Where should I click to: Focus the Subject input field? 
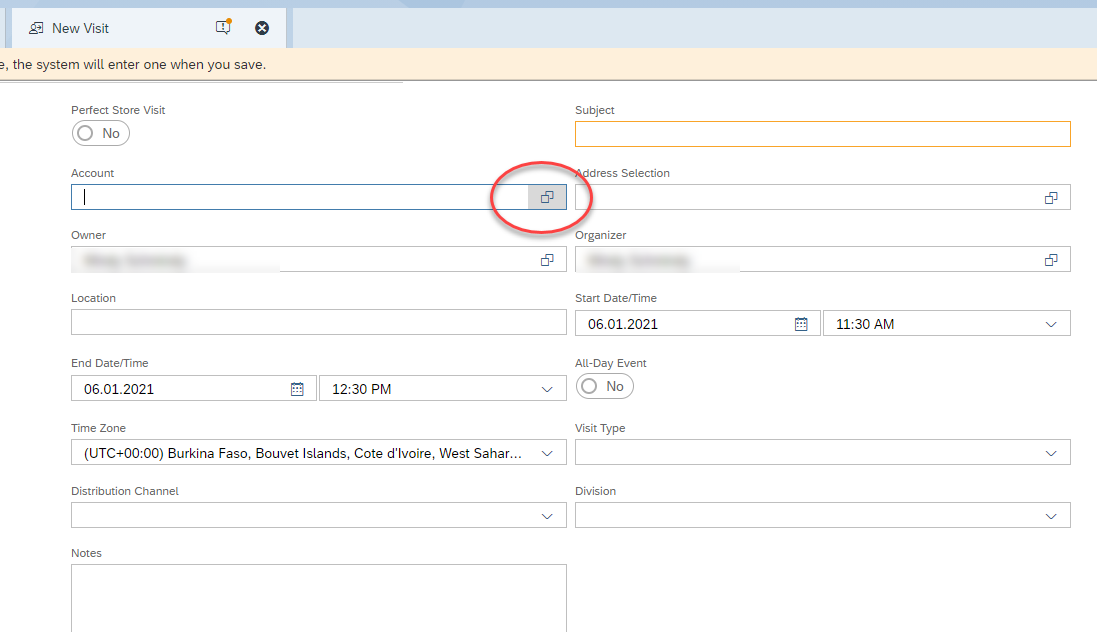pos(823,134)
